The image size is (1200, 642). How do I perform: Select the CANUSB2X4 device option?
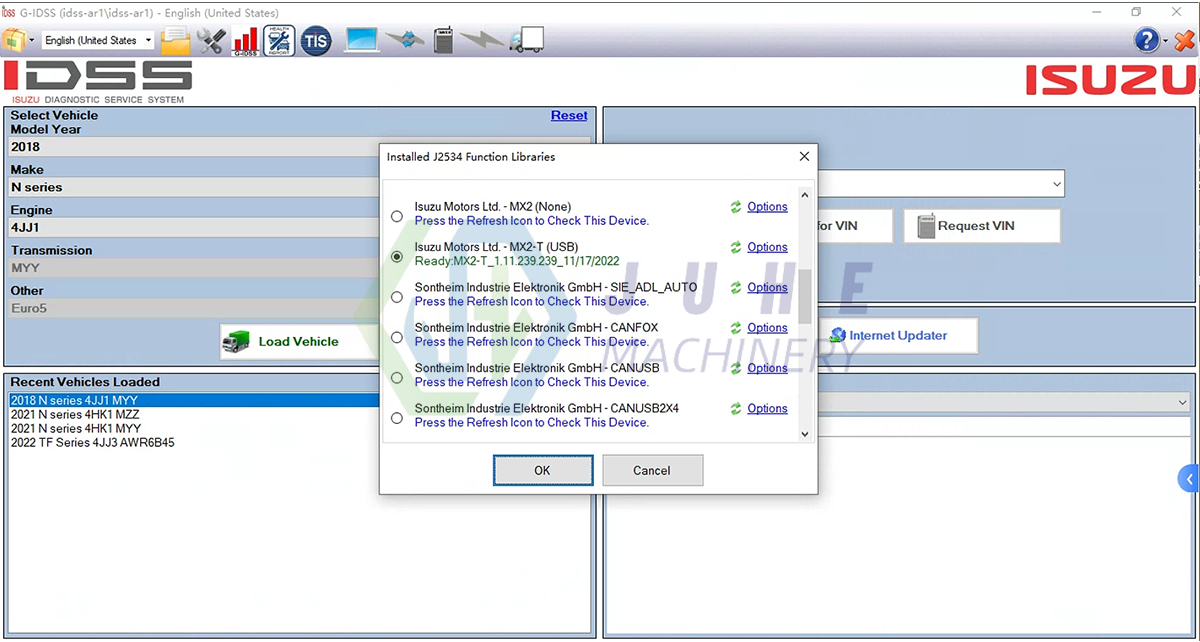click(x=396, y=417)
